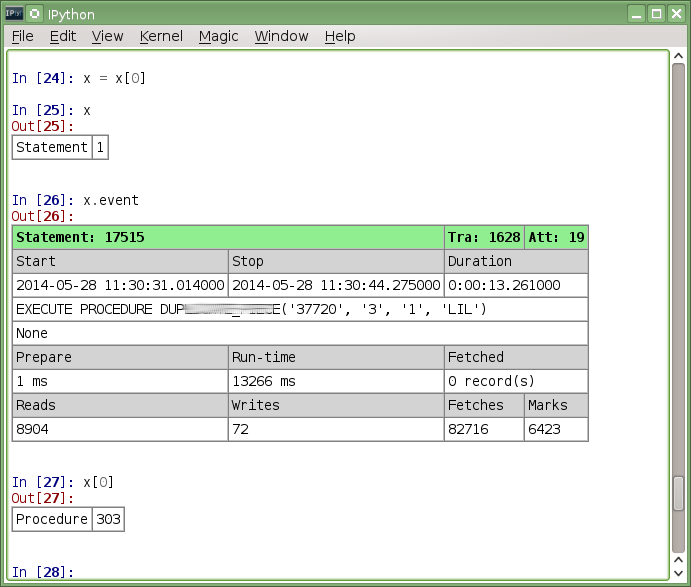Open the Help menu
The image size is (691, 587).
click(340, 36)
